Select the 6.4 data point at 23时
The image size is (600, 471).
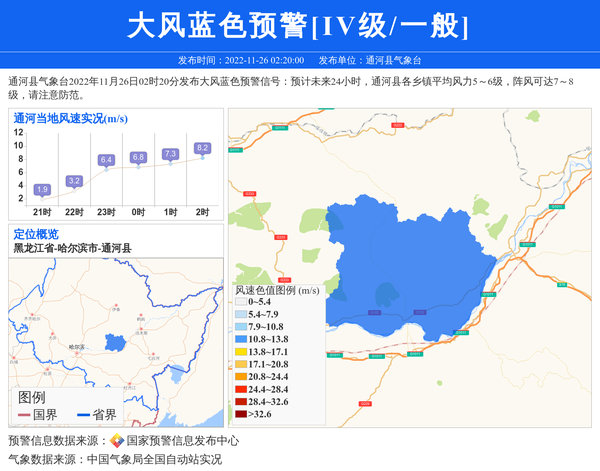pos(106,160)
